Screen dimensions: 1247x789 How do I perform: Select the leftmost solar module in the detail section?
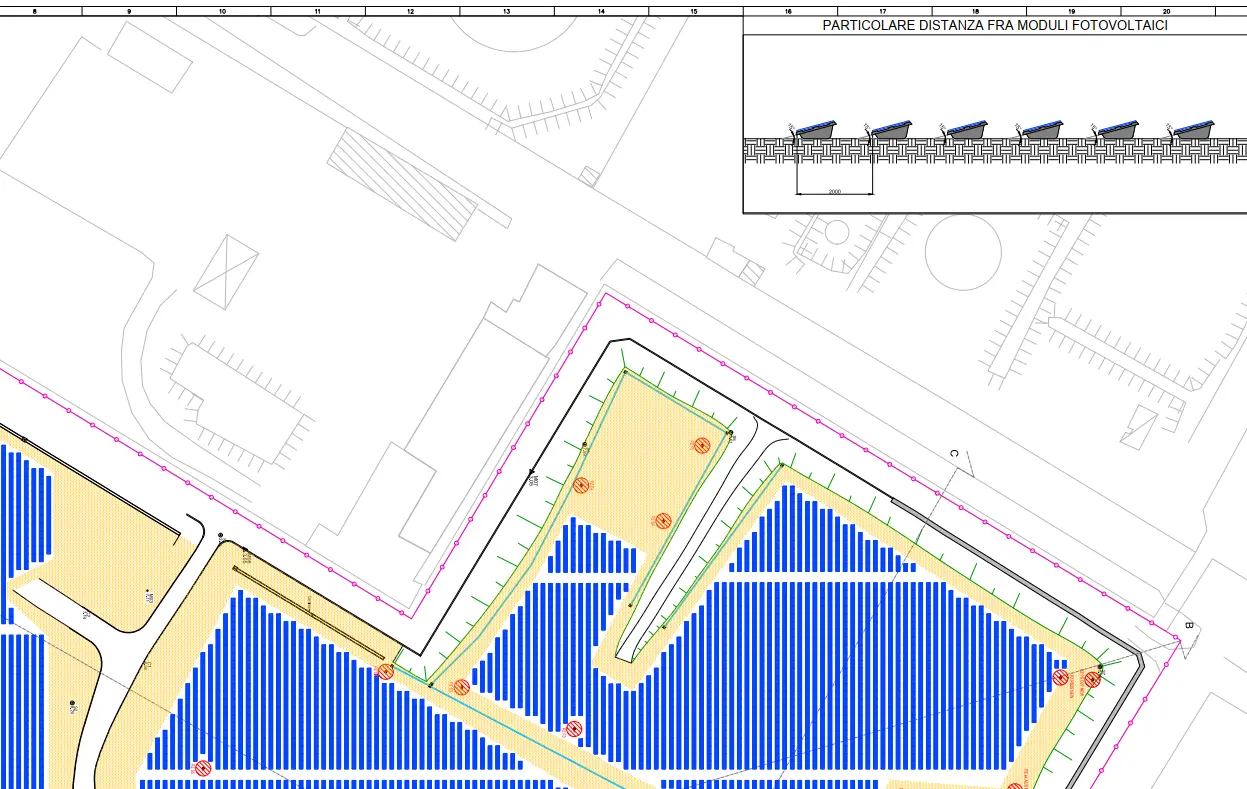[814, 130]
